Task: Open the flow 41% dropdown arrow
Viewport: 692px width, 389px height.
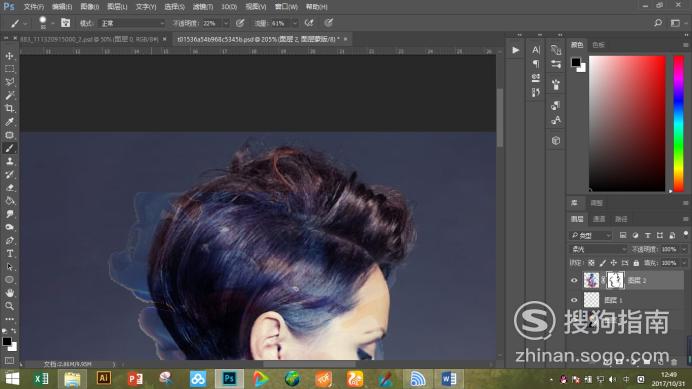Action: [295, 23]
